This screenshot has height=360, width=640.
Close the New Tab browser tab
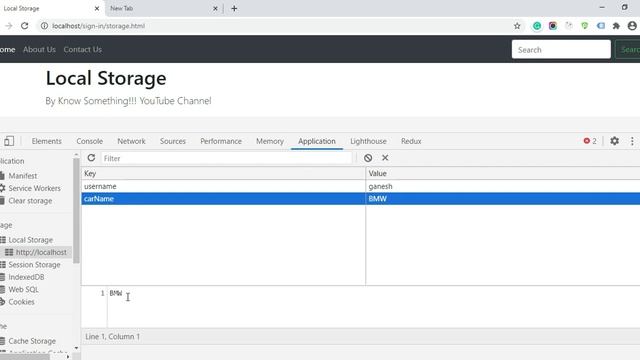tap(215, 8)
